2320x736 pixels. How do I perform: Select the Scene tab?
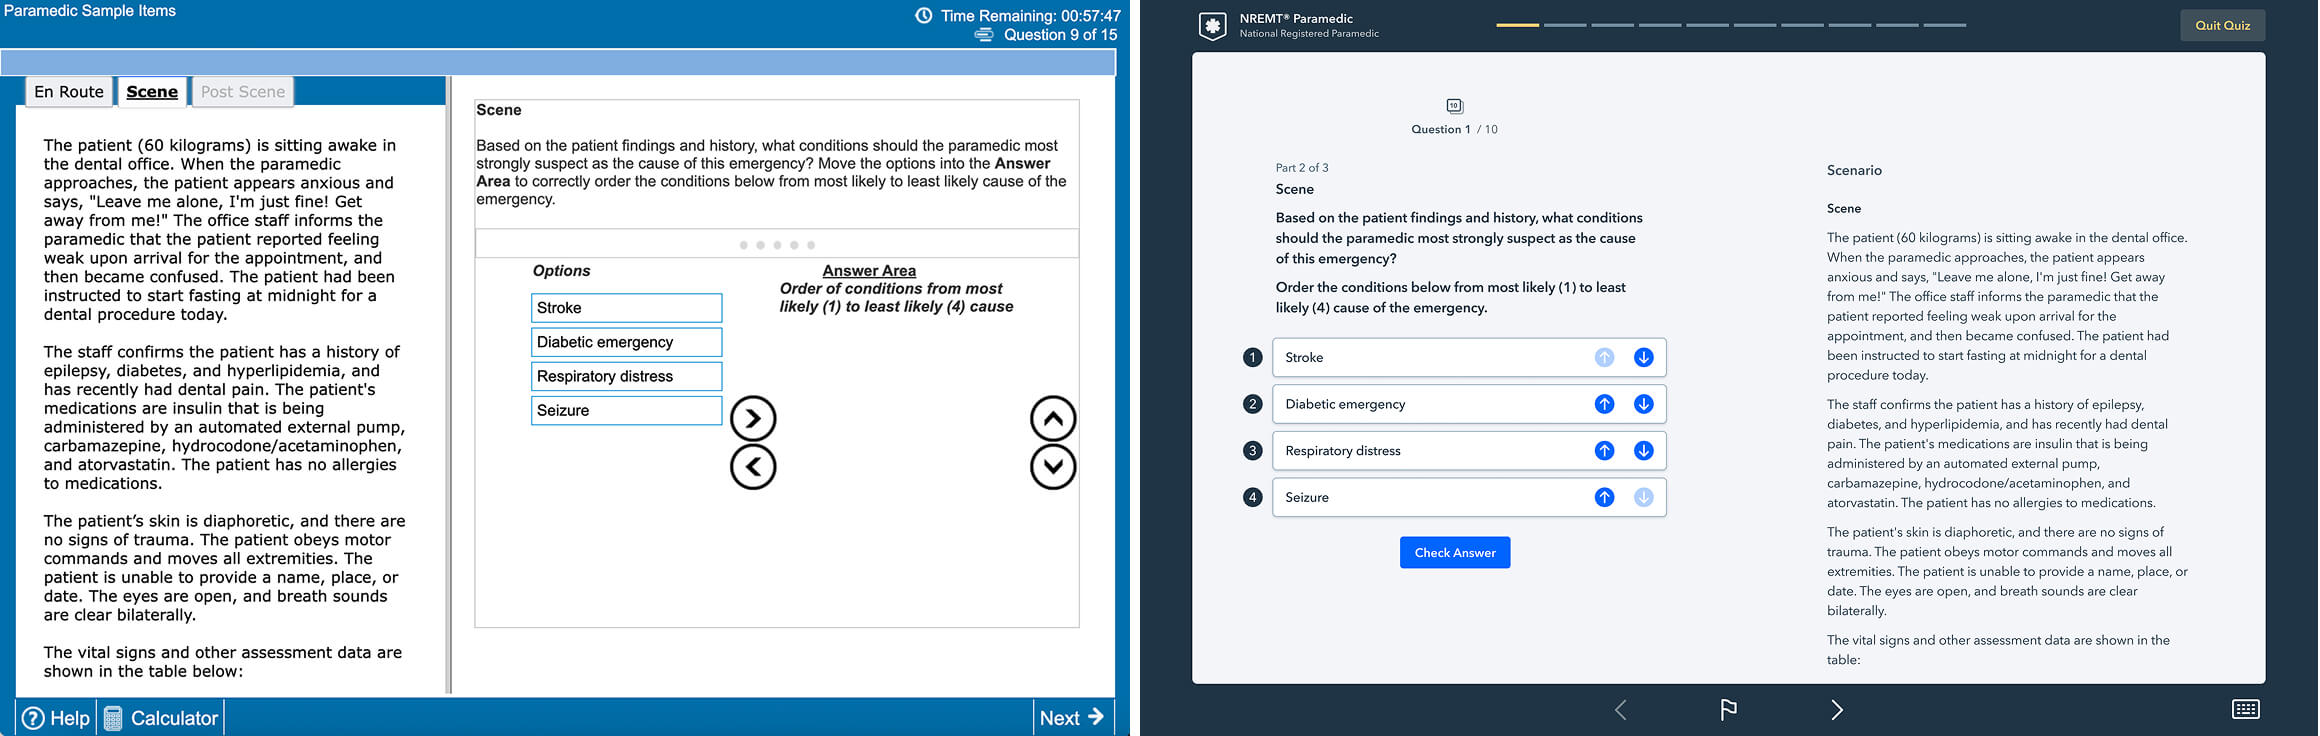pos(152,92)
